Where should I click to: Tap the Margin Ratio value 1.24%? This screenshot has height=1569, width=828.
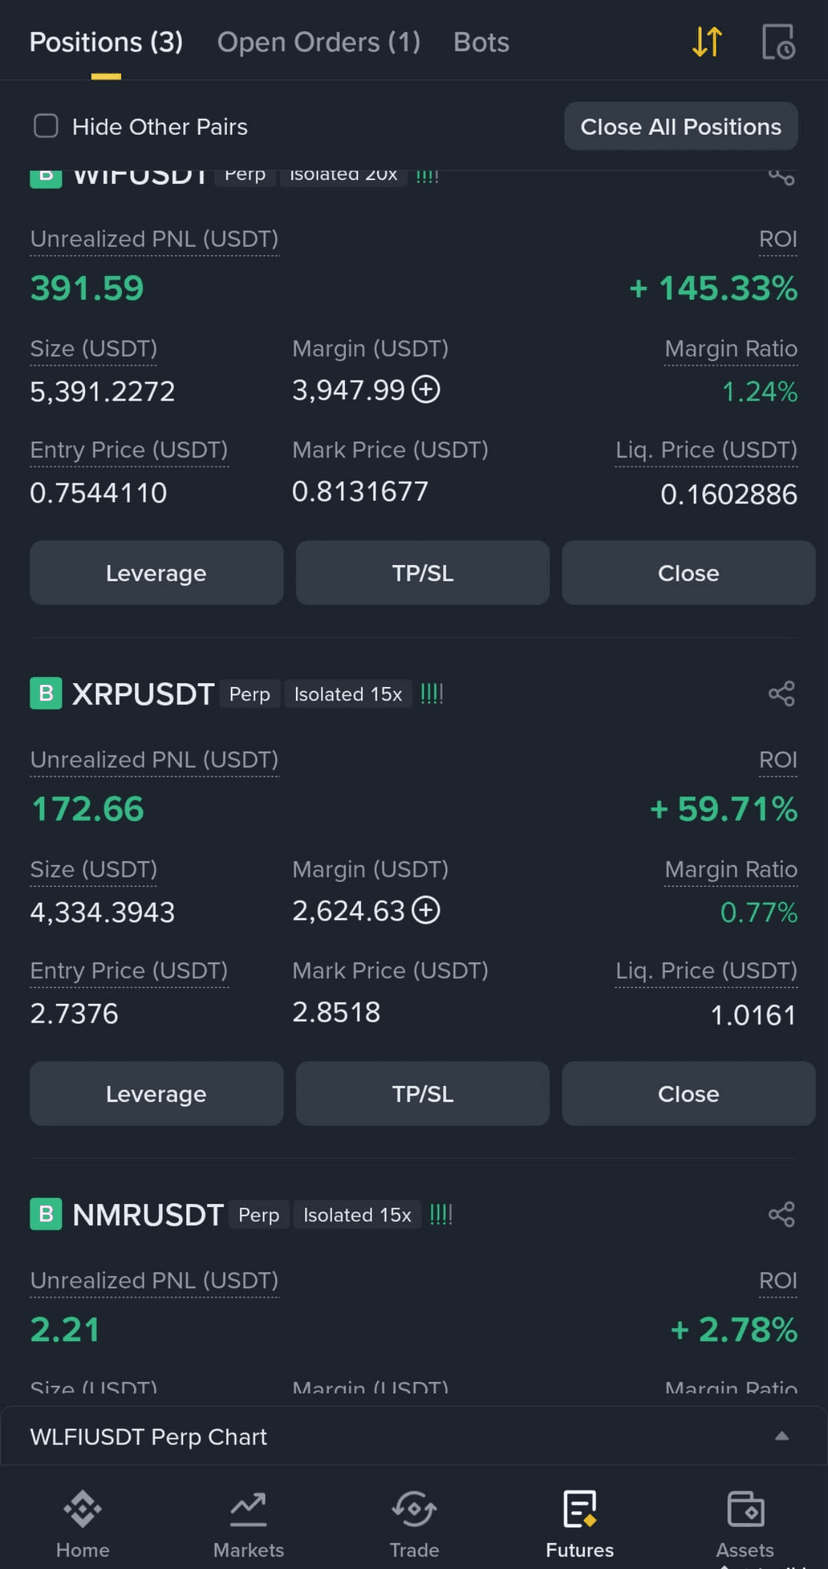[760, 391]
